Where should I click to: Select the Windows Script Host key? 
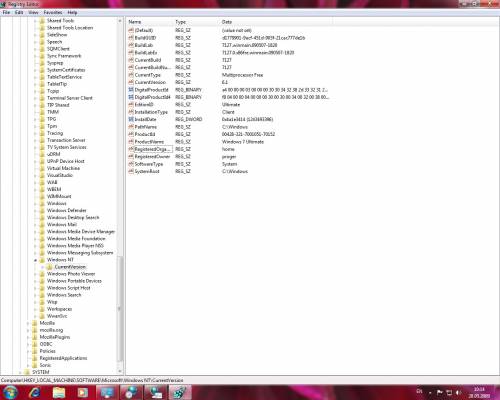68,288
